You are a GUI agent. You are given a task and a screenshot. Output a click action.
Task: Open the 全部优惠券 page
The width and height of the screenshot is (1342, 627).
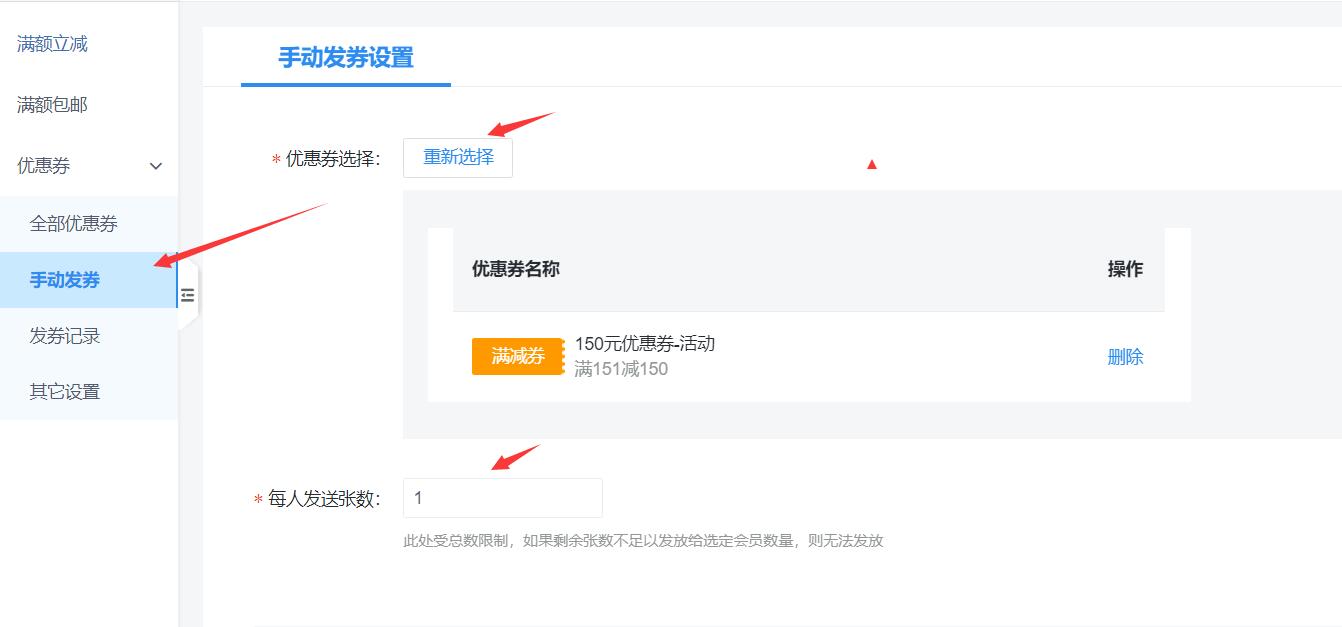(74, 224)
